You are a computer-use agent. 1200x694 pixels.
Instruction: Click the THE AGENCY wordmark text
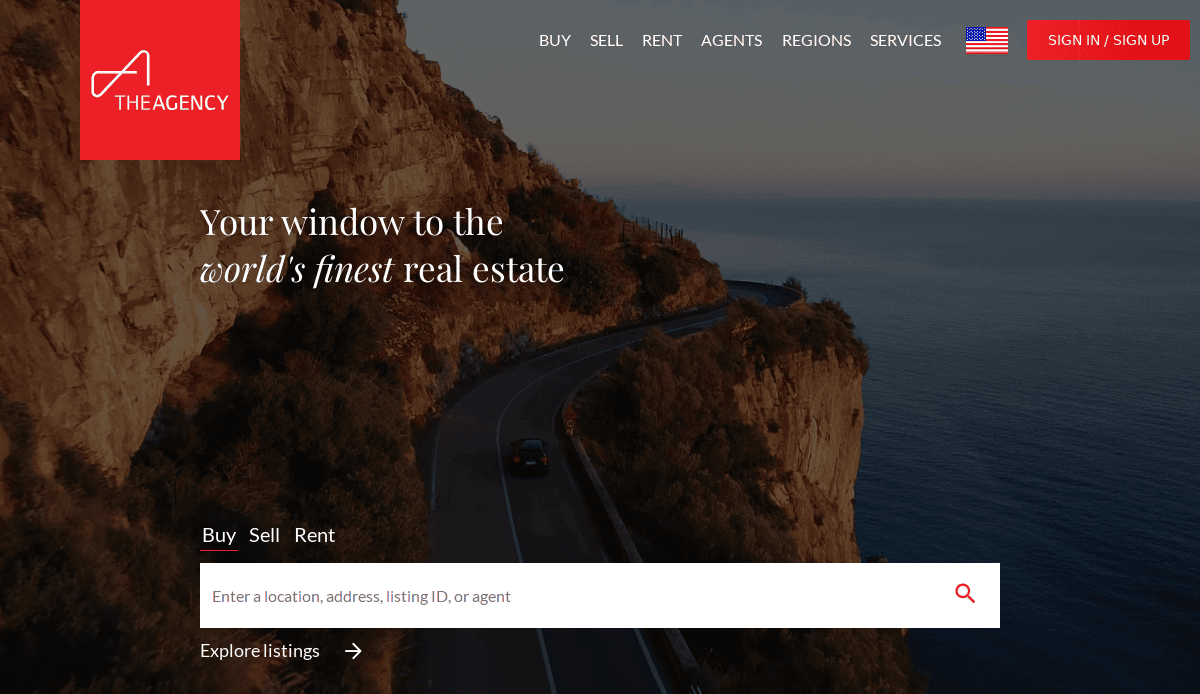coord(172,102)
